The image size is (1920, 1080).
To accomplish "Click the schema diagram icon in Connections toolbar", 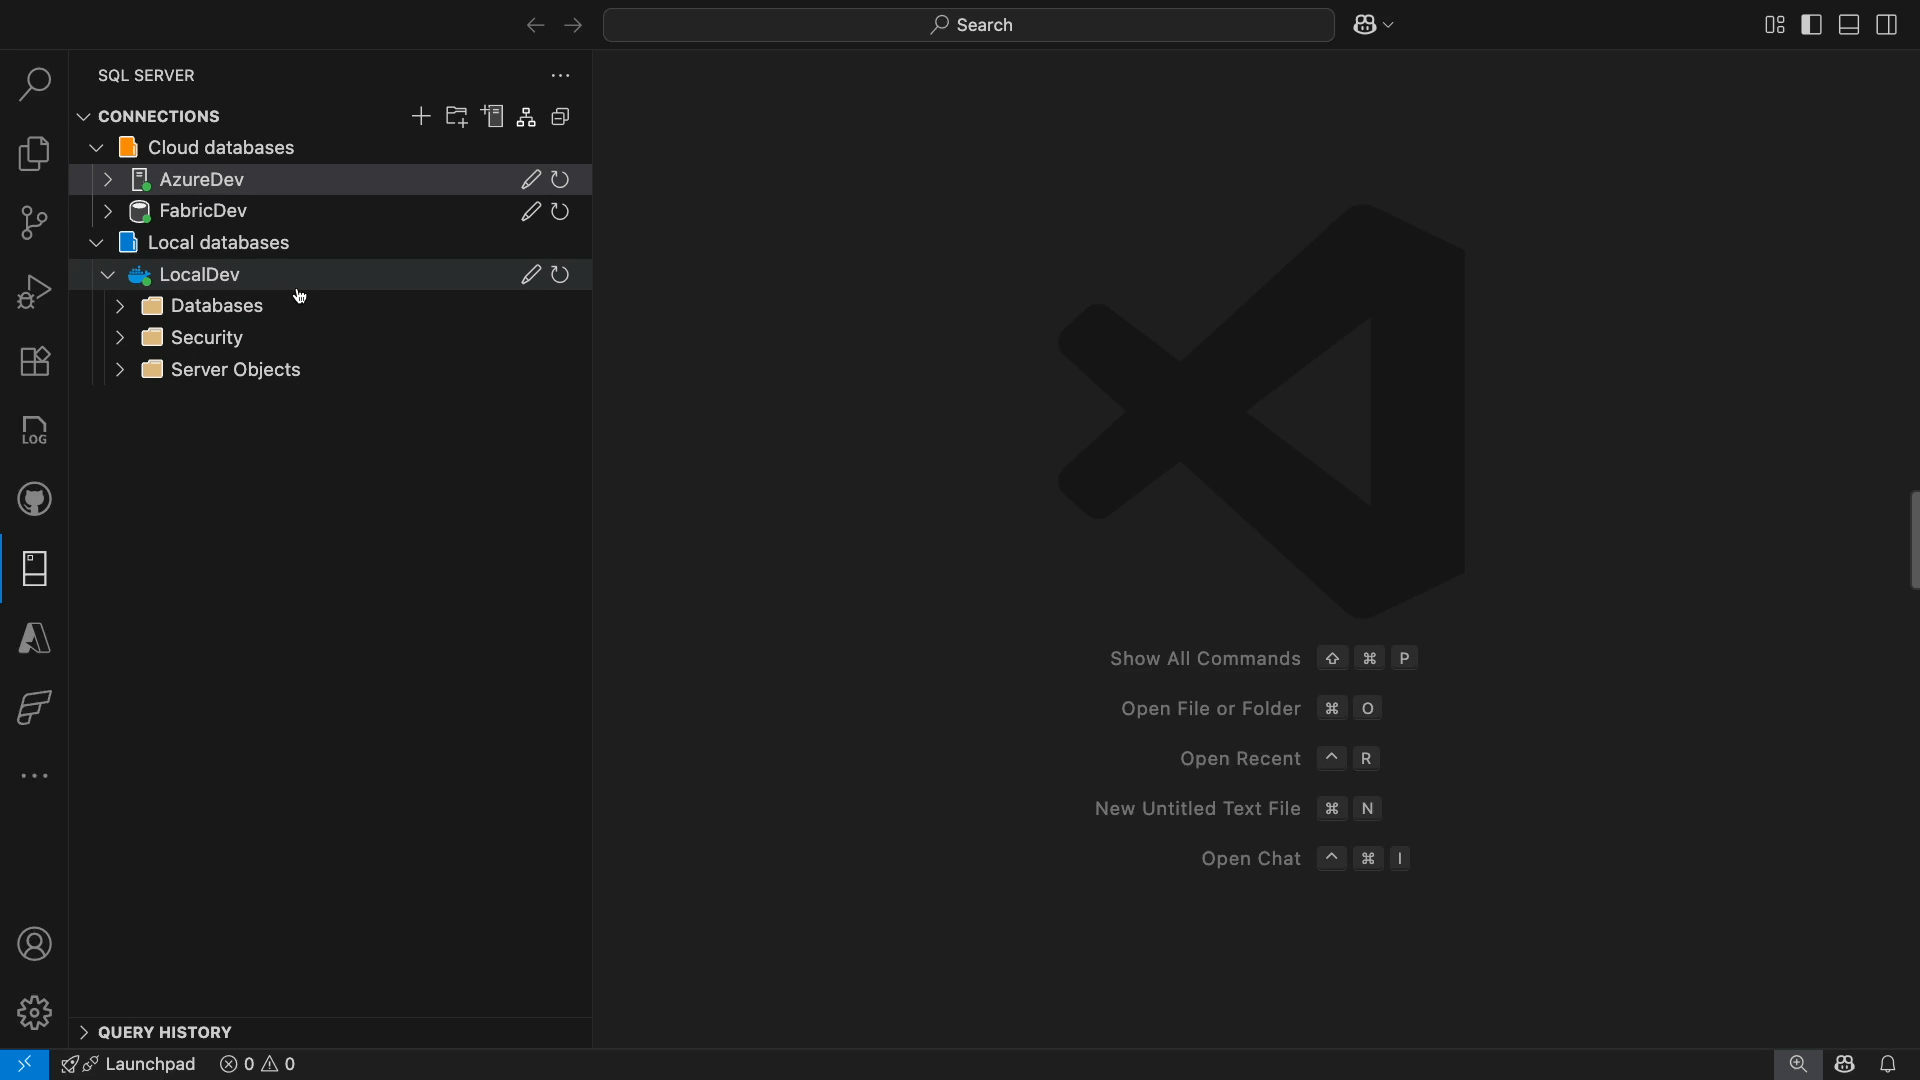I will click(527, 118).
